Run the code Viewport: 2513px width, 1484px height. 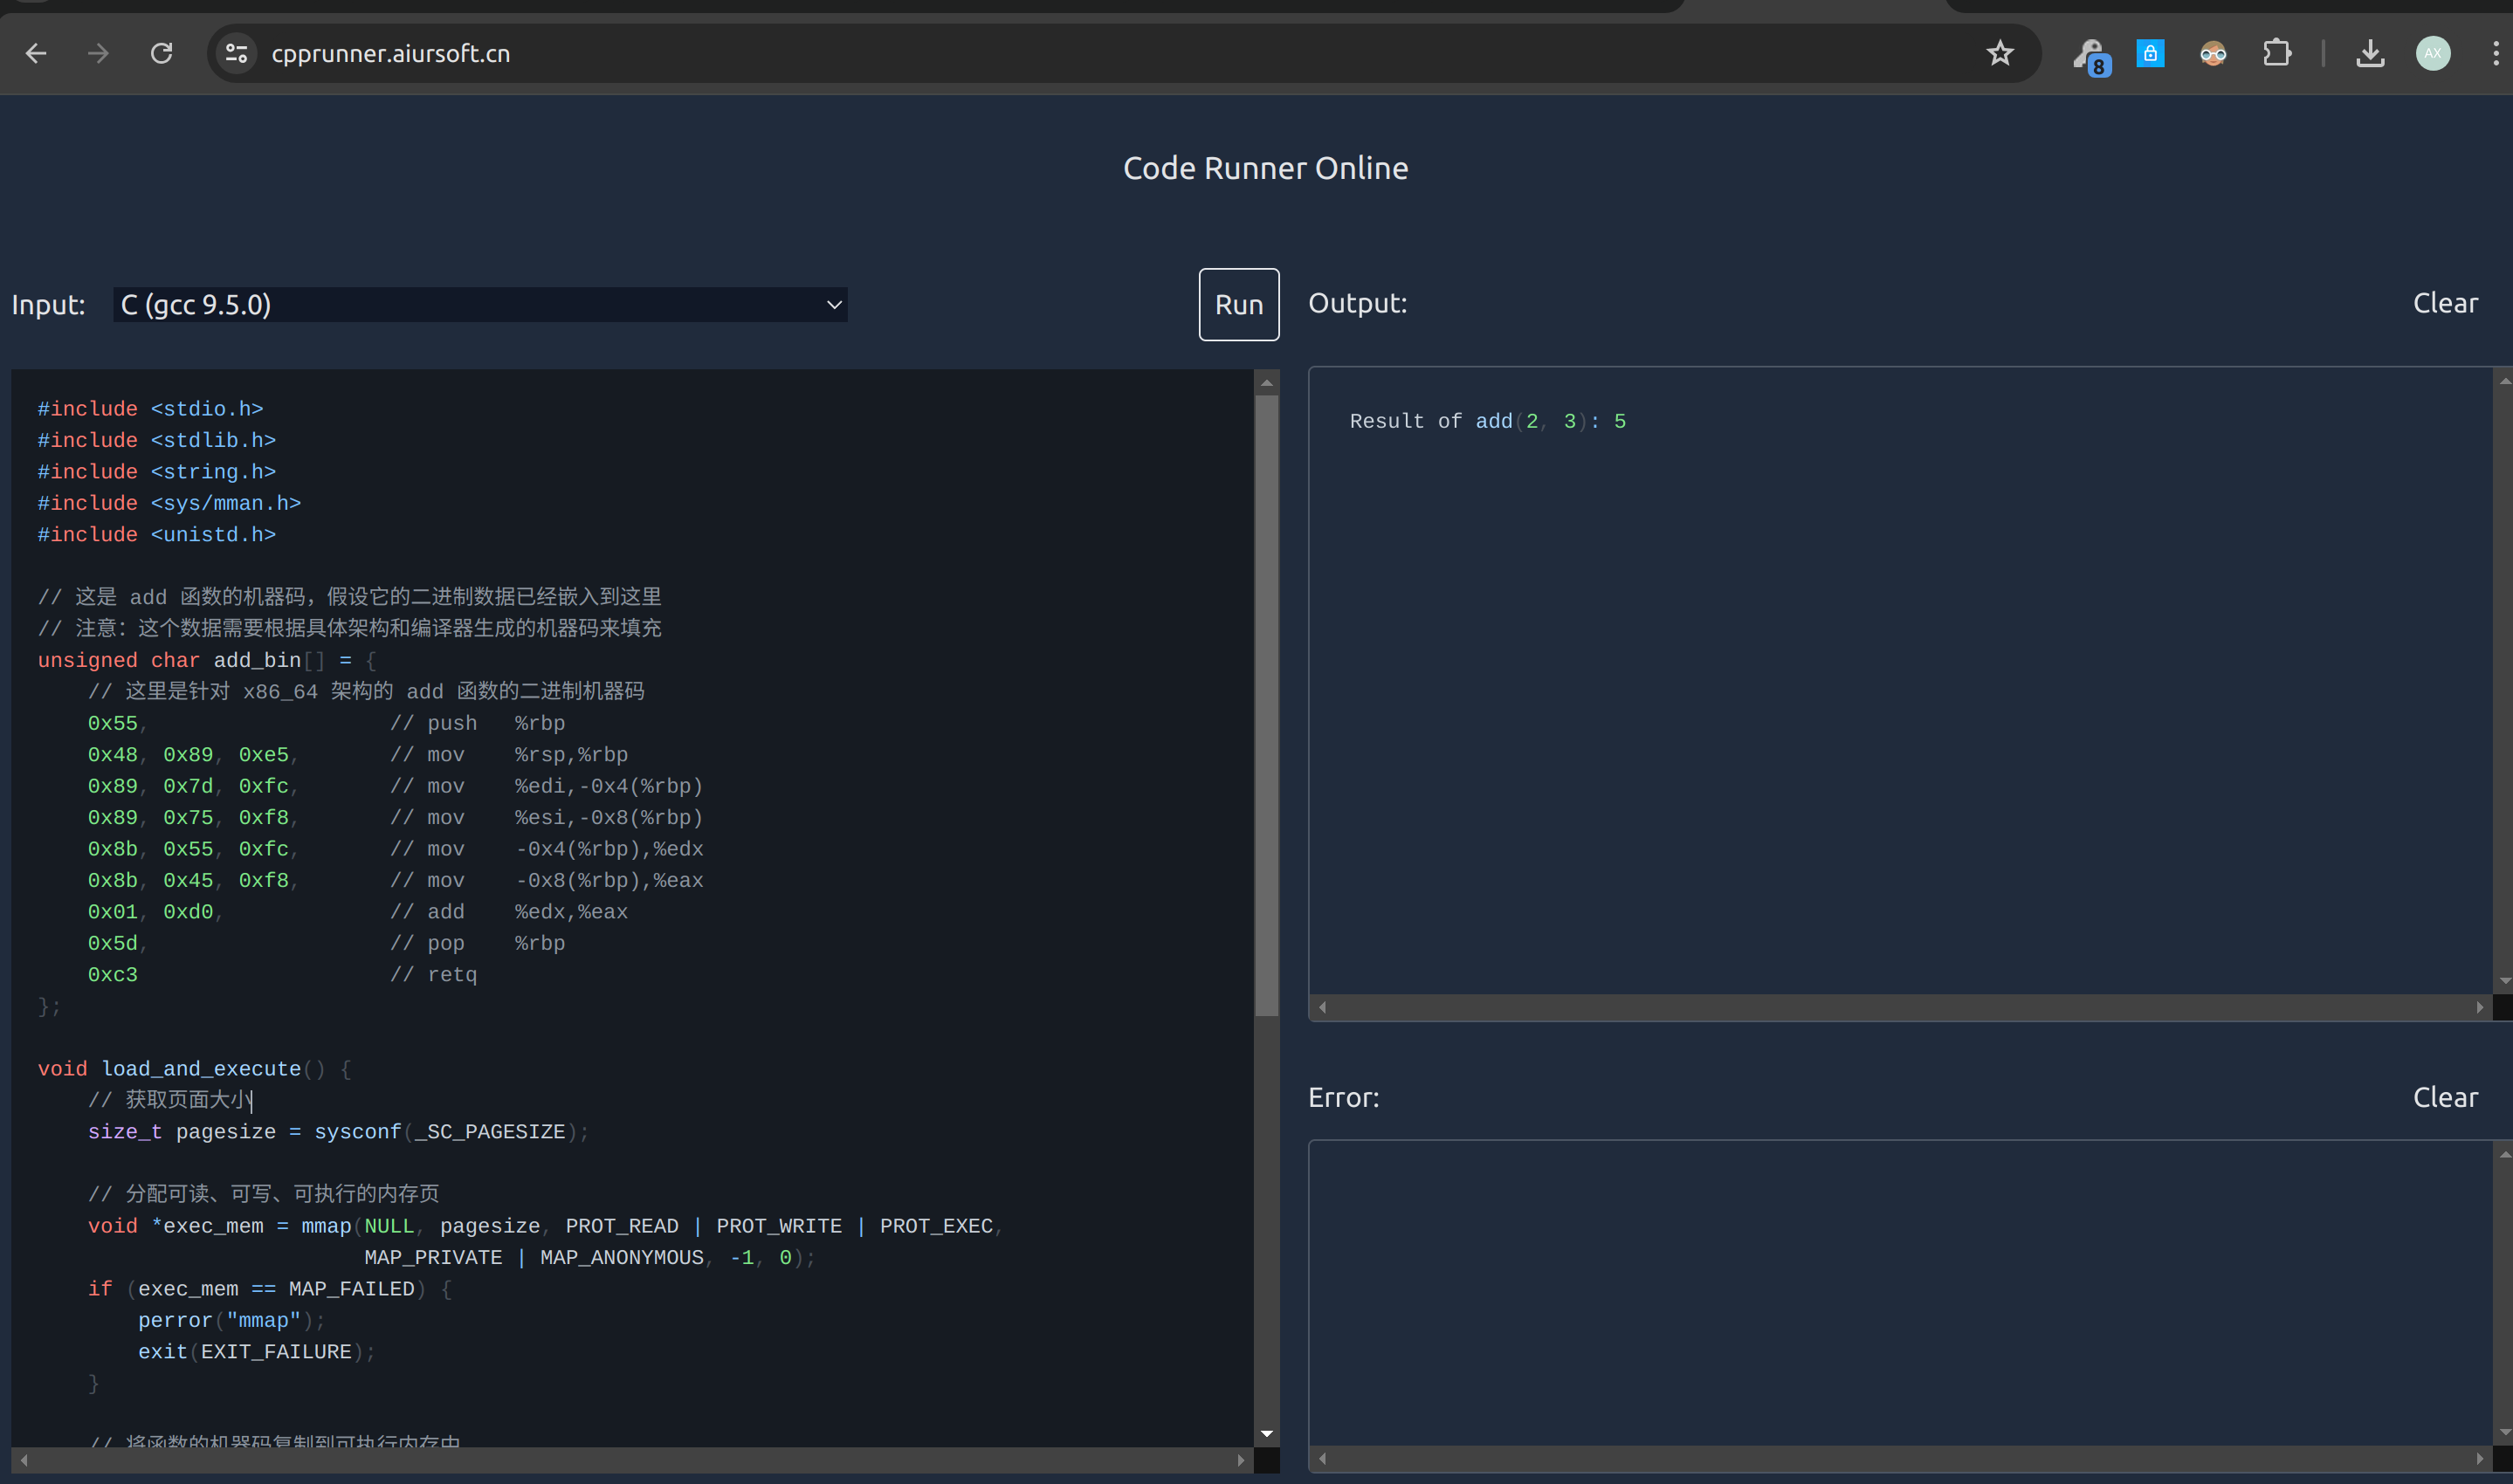[x=1239, y=304]
